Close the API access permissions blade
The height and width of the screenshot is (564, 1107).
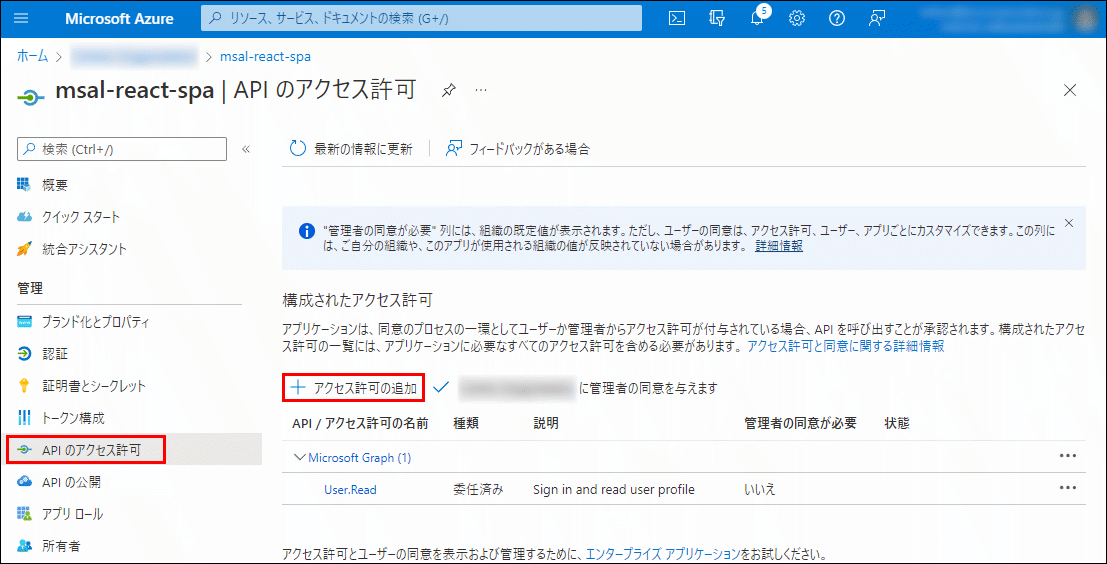pyautogui.click(x=1070, y=90)
